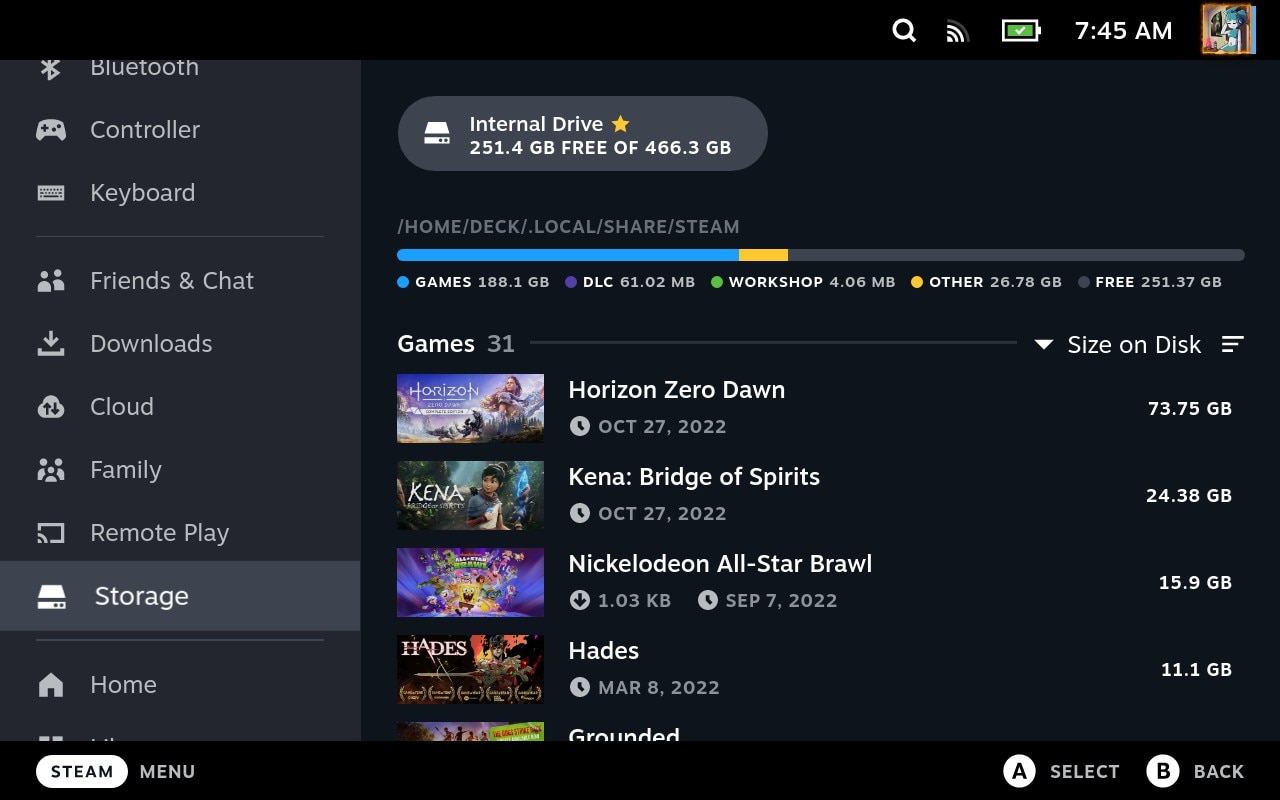The image size is (1280, 800).
Task: Check the wireless network signal icon
Action: coord(957,31)
